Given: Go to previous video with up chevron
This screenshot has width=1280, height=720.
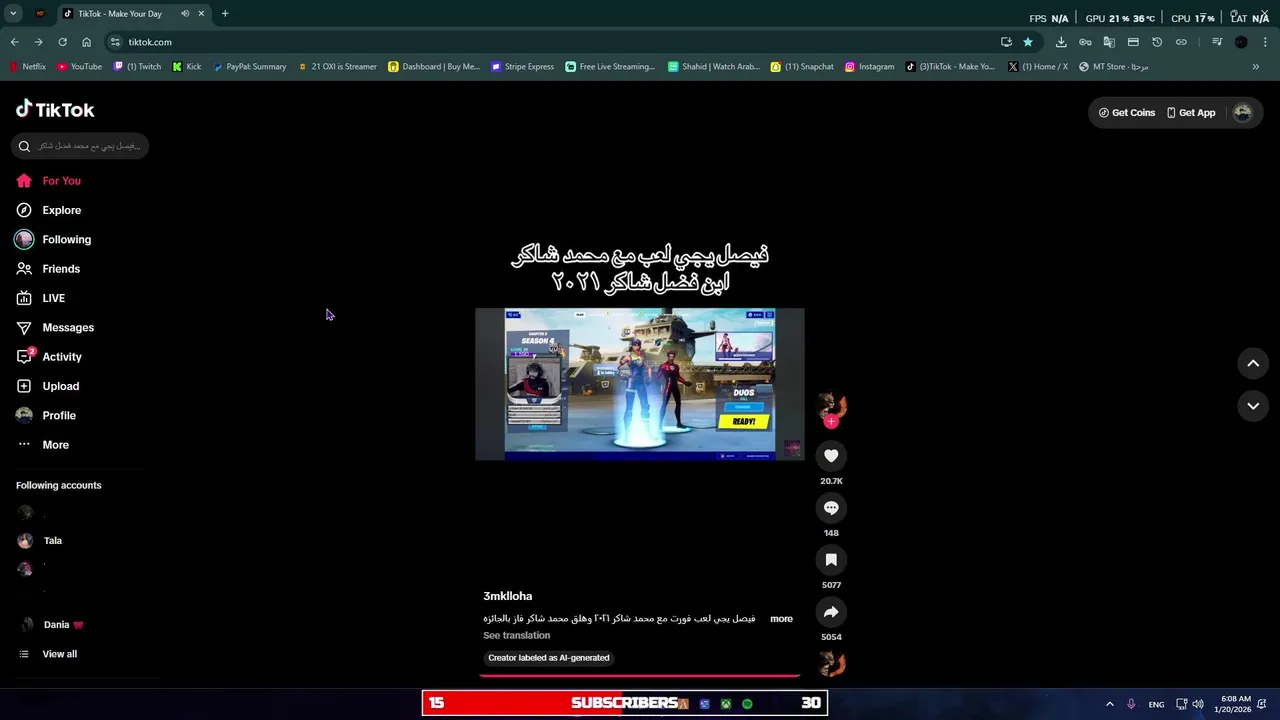Looking at the screenshot, I should coord(1253,364).
